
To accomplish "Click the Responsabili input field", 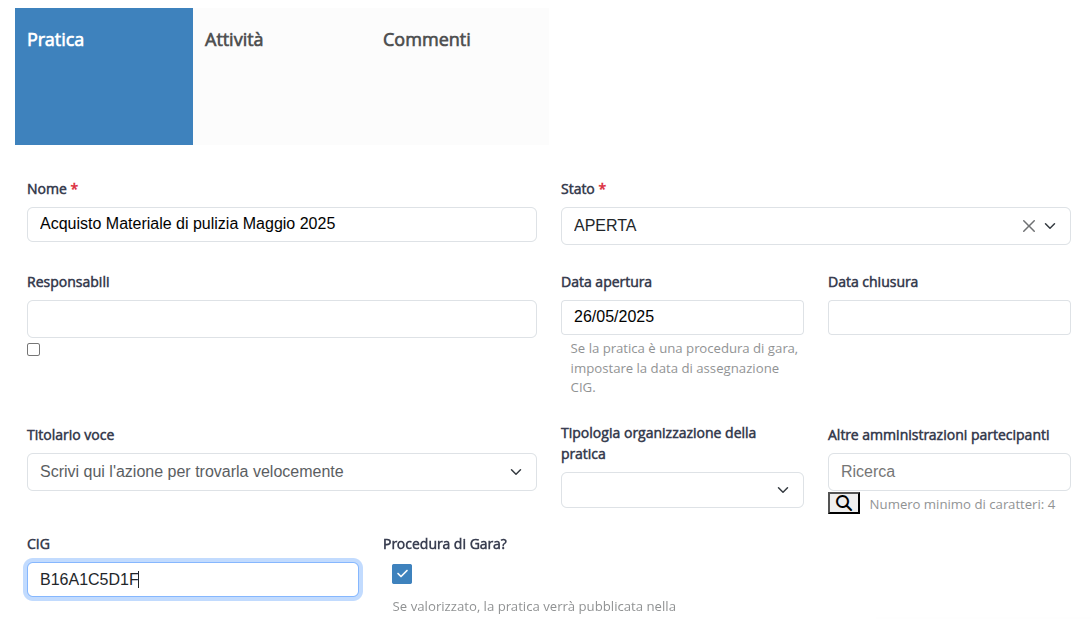I will (282, 319).
